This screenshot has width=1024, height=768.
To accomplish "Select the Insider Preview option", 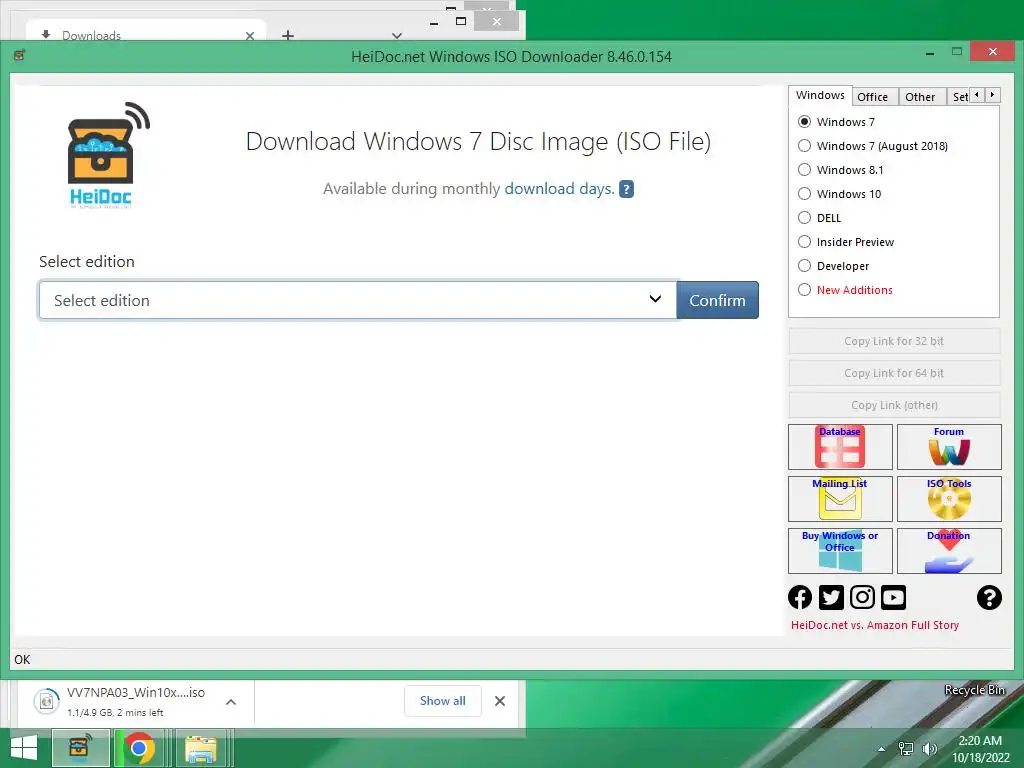I will point(805,242).
